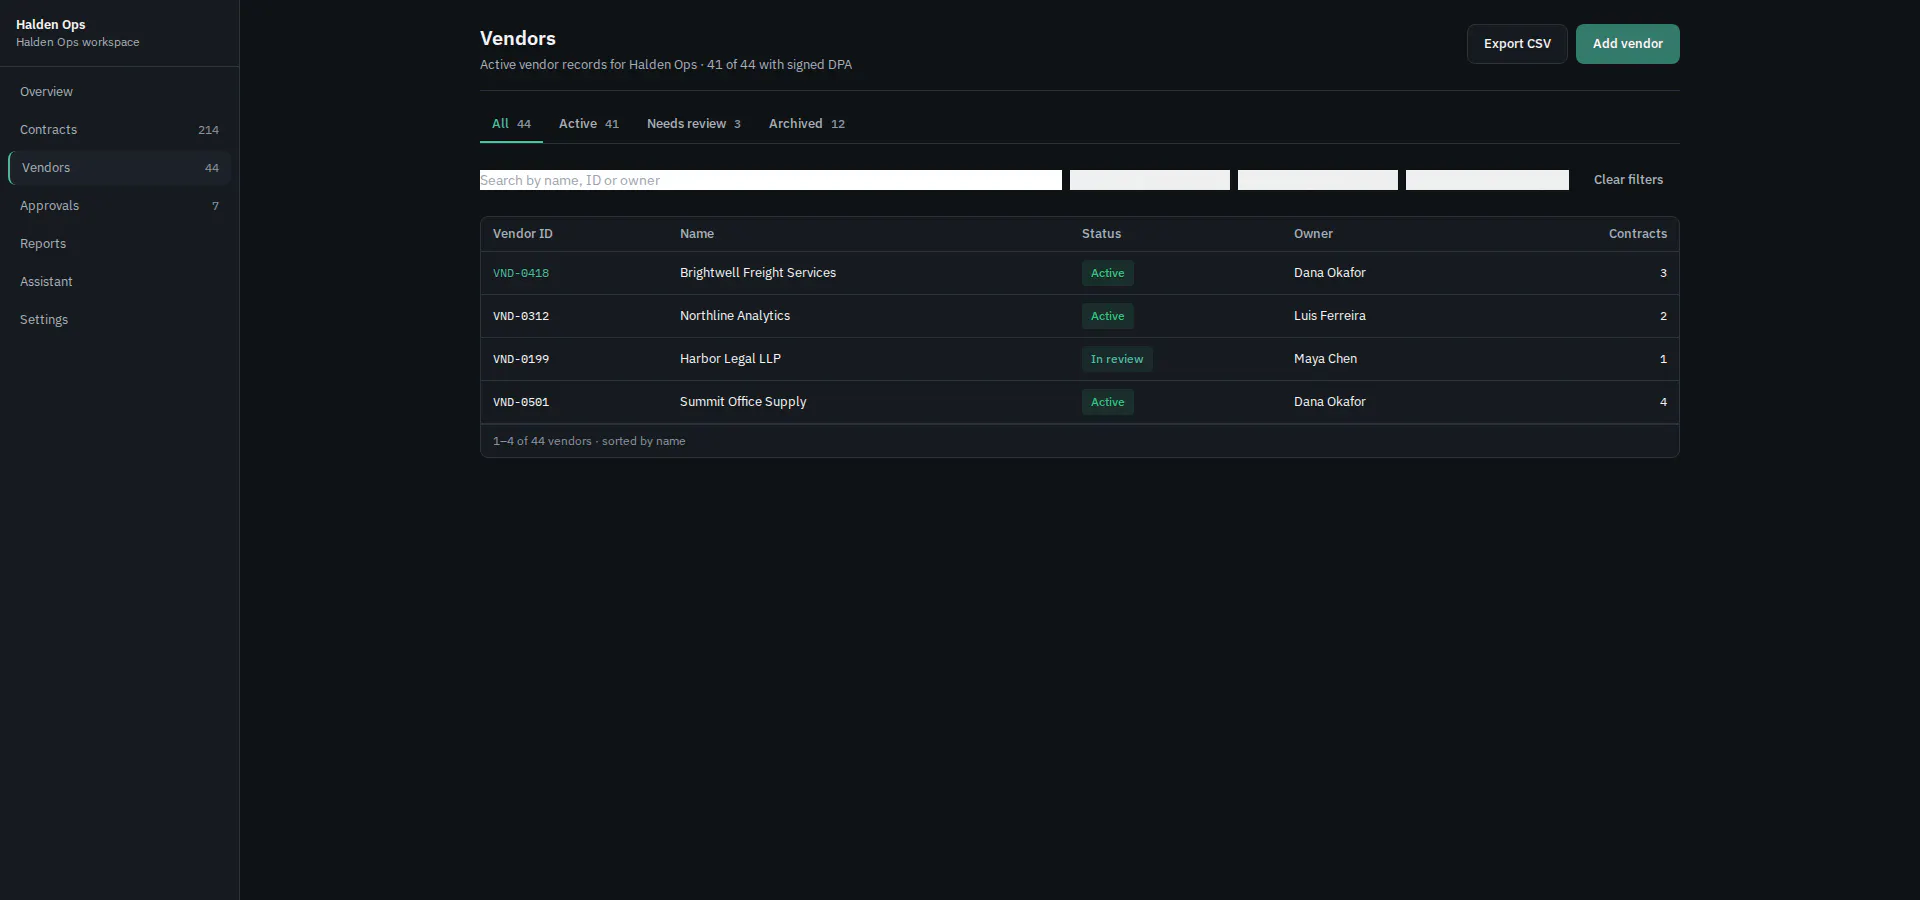Navigate to Reports in the sidebar
The image size is (1920, 900).
119,244
